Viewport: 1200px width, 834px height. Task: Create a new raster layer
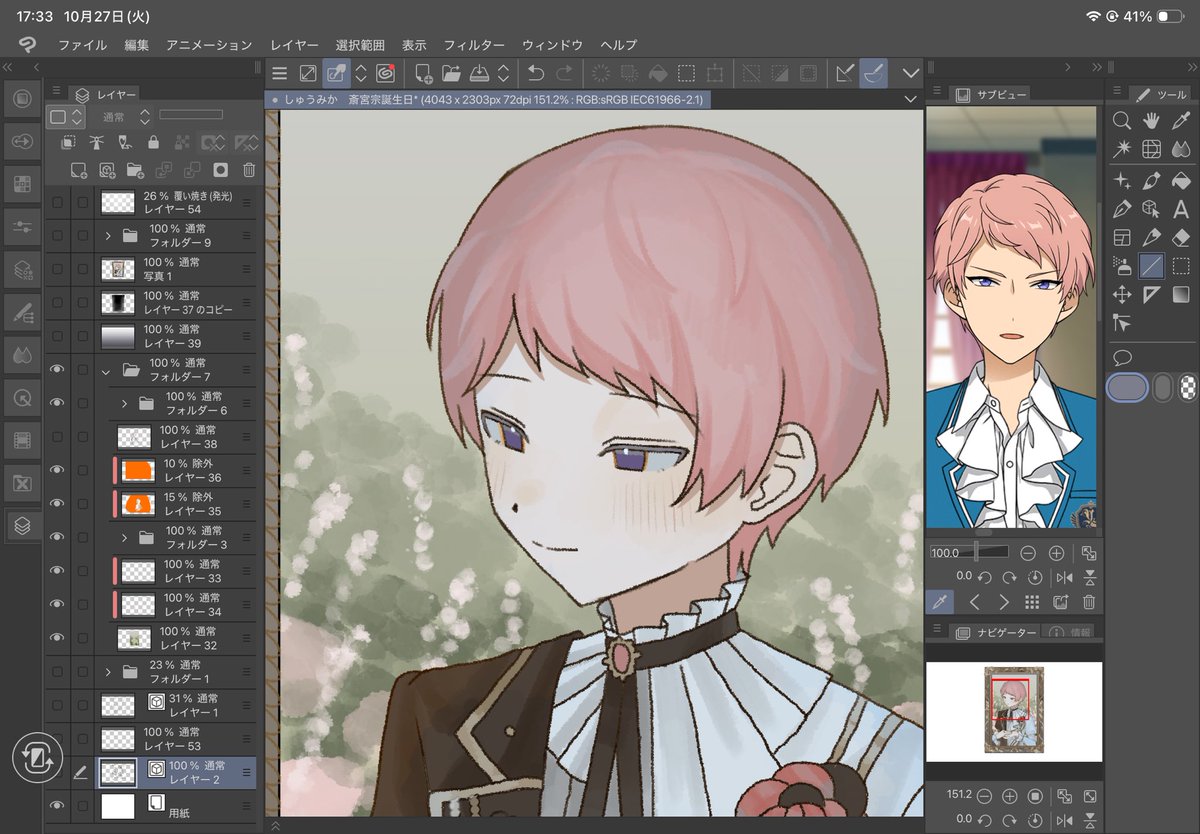(x=81, y=170)
